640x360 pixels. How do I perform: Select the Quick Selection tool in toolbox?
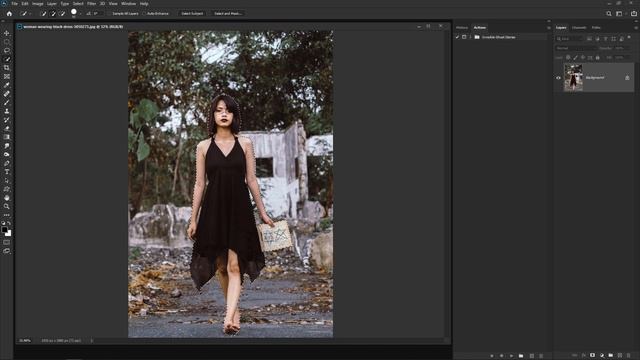coord(7,59)
